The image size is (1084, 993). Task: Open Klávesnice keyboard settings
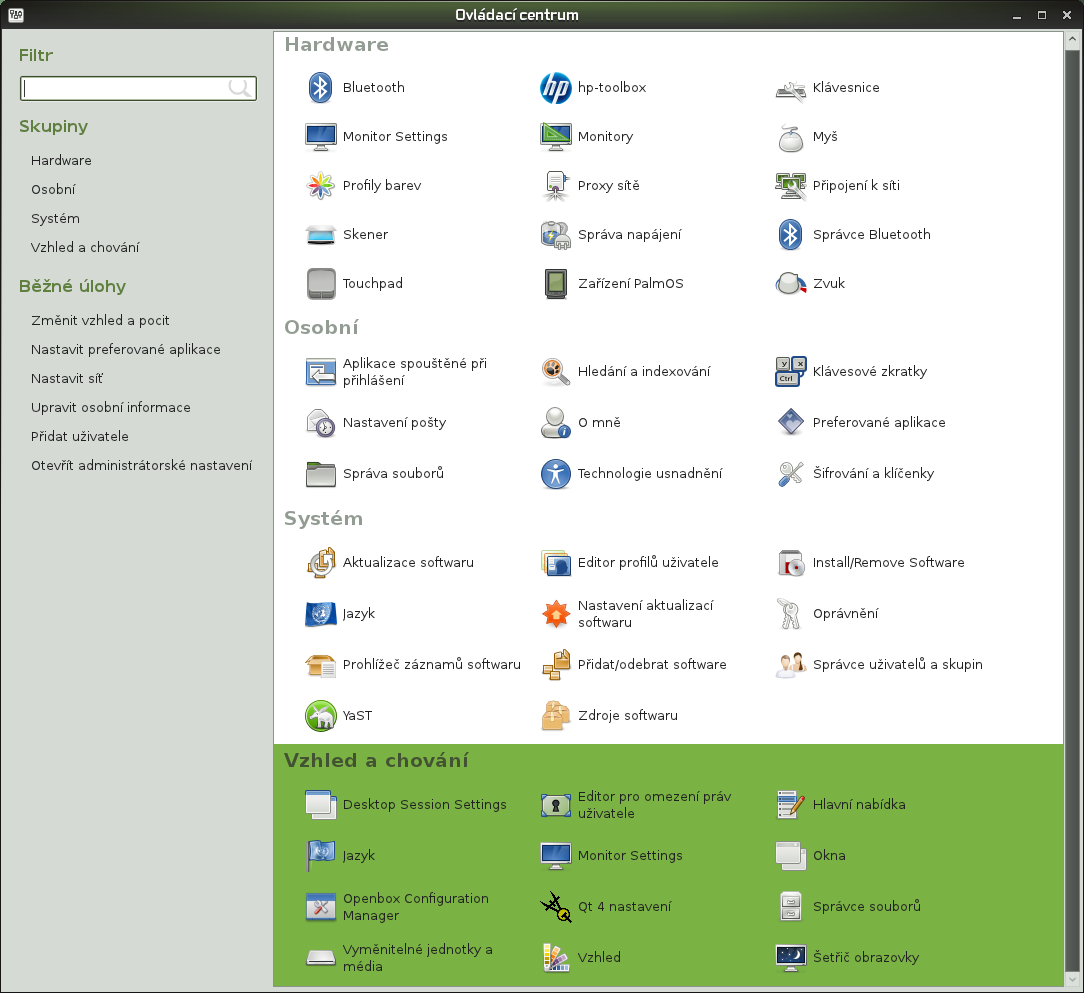coord(790,88)
